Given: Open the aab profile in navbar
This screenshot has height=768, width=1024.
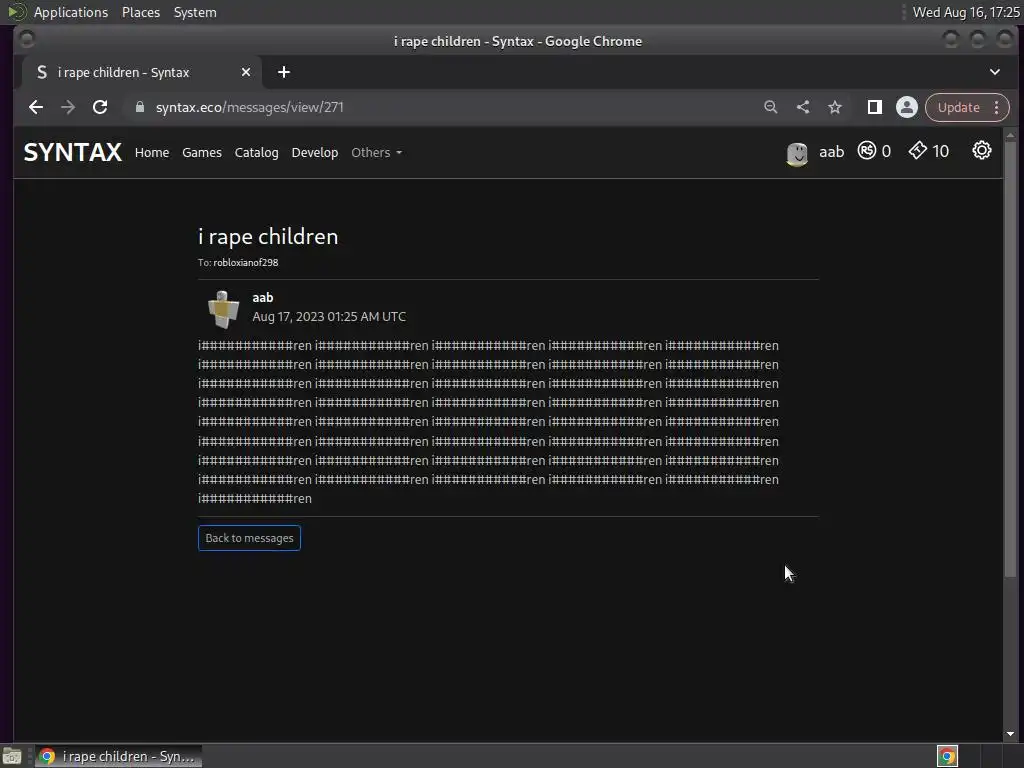Looking at the screenshot, I should point(831,152).
